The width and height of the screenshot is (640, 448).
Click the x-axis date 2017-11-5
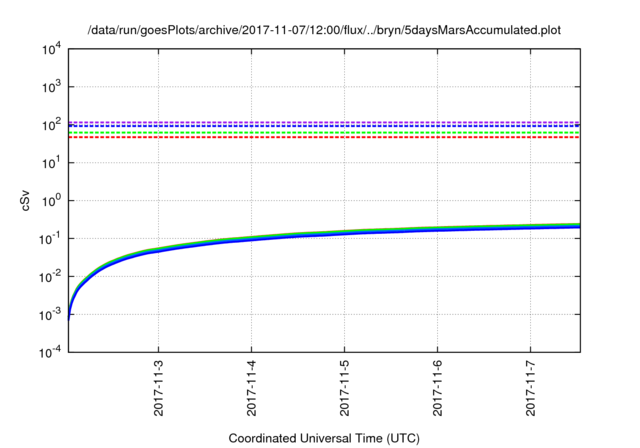click(344, 388)
